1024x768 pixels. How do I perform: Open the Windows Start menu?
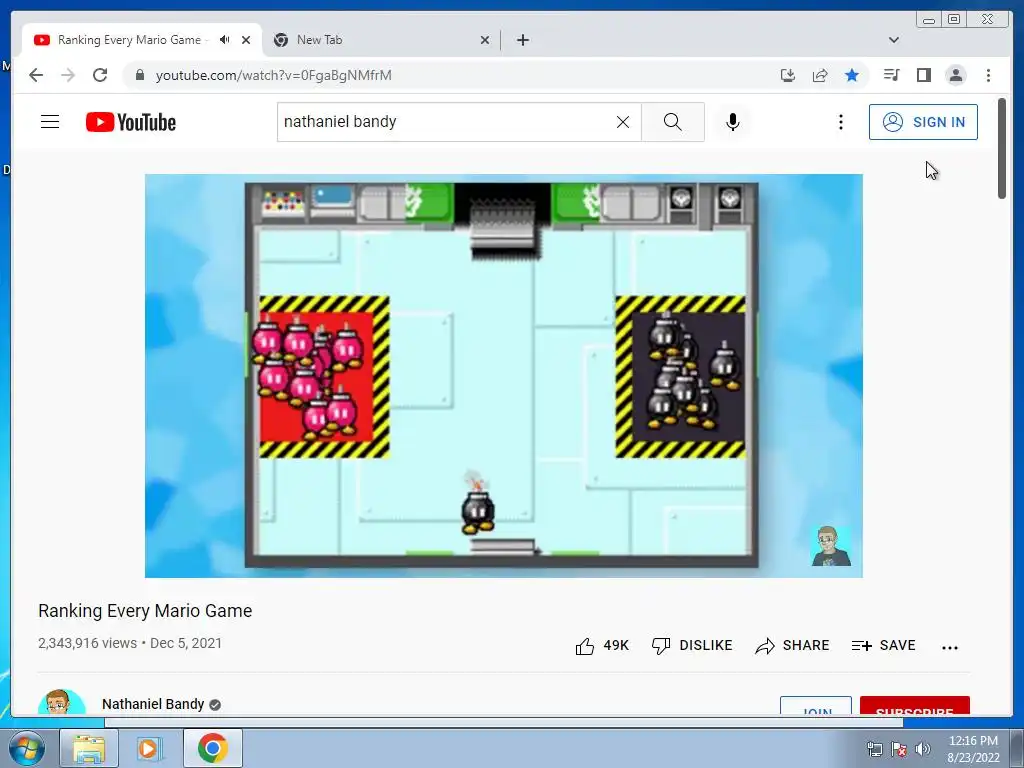(27, 748)
